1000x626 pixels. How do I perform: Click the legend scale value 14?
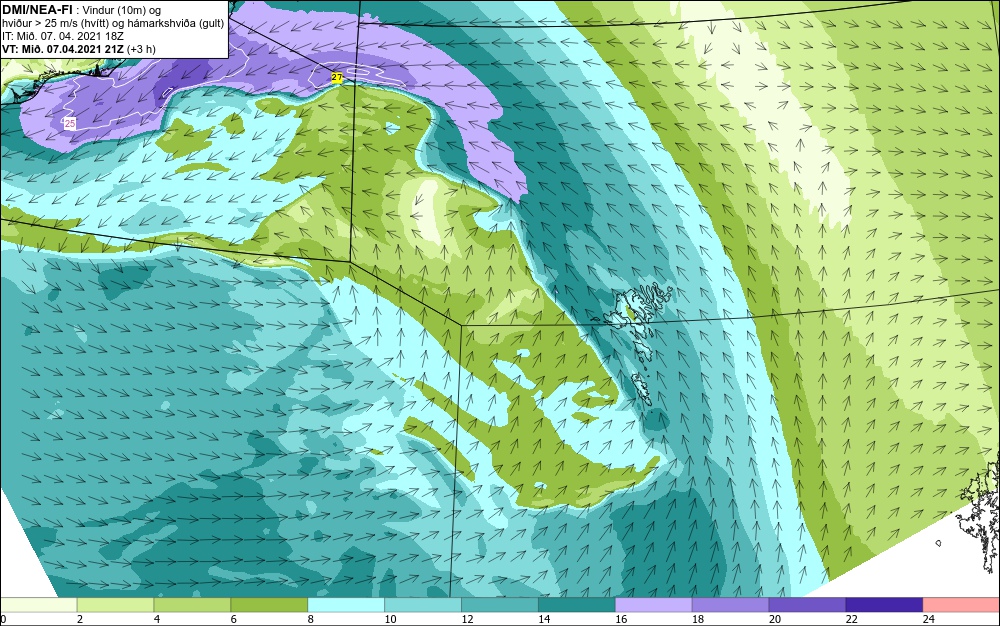click(544, 619)
